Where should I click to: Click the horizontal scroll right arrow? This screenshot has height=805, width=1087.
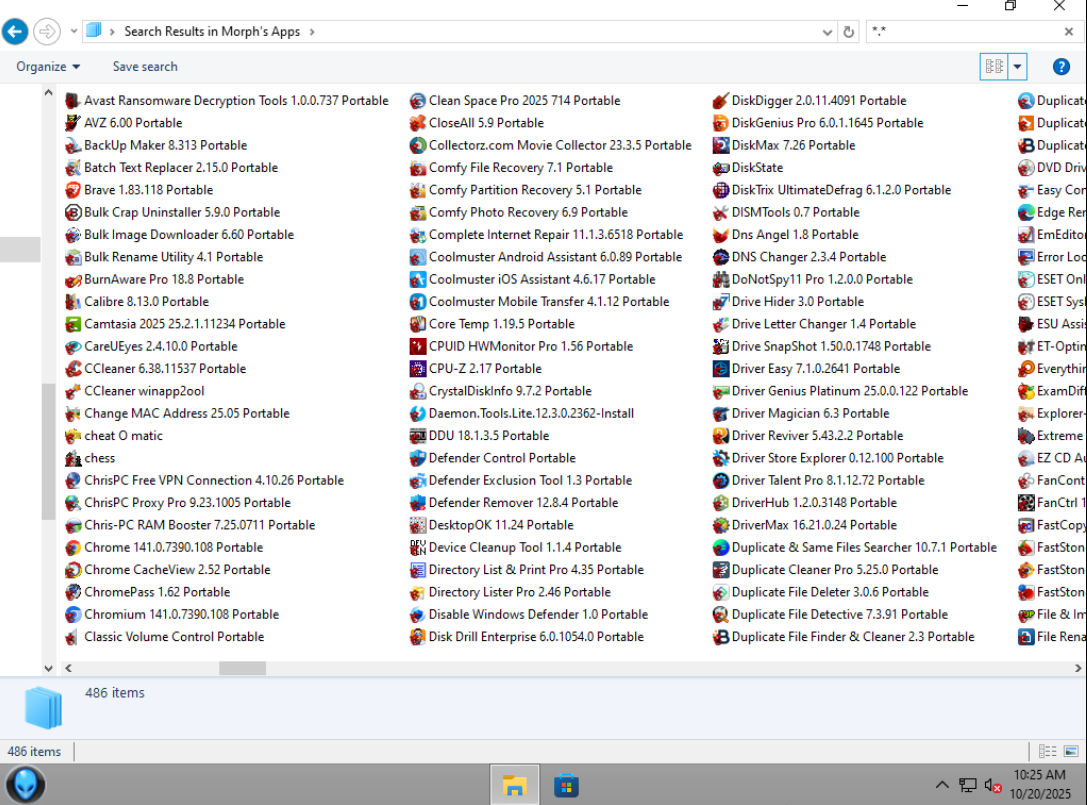point(1077,668)
